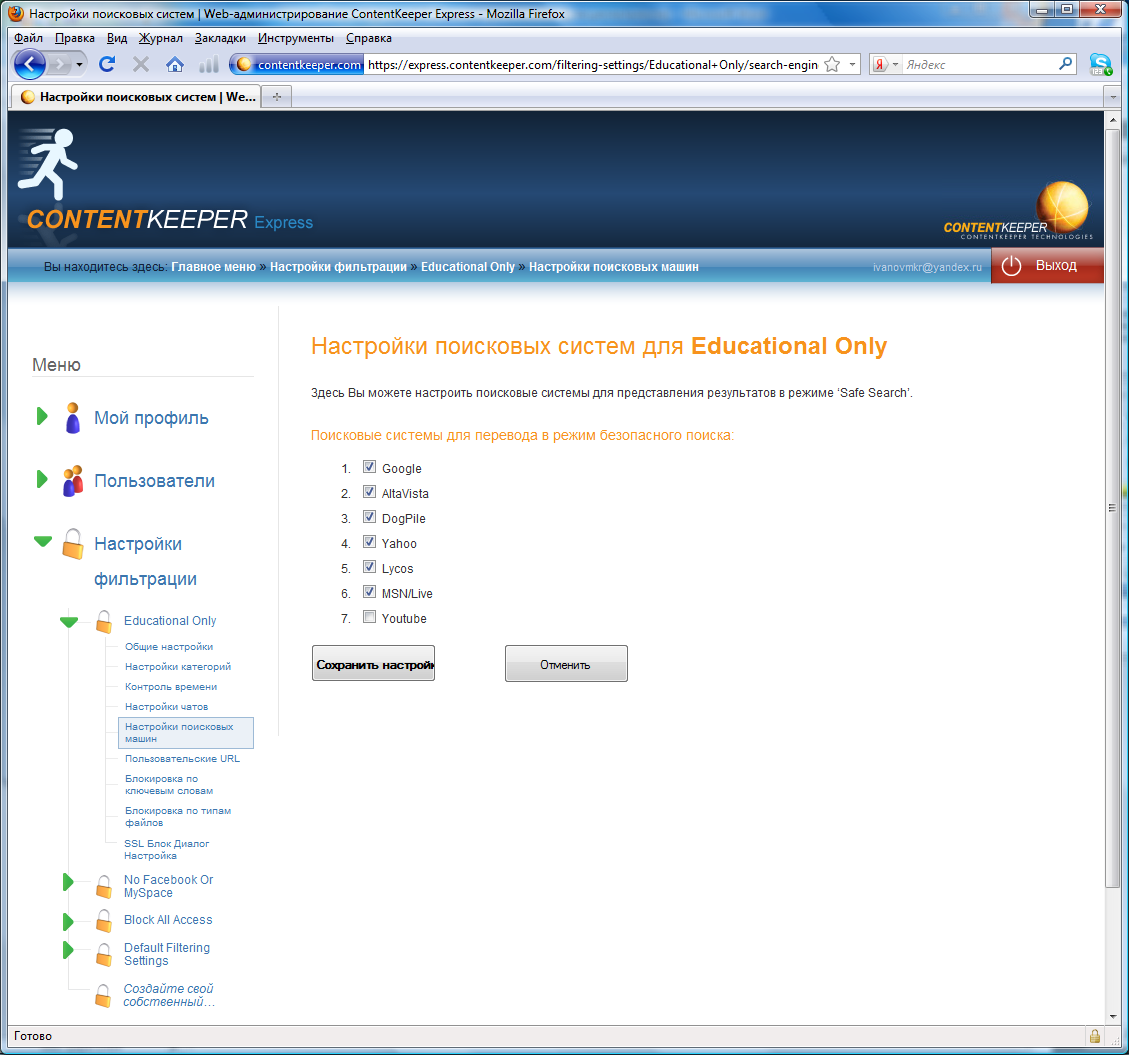The height and width of the screenshot is (1055, 1129).
Task: Click the padlock icon next to Educational Only
Action: pos(104,621)
